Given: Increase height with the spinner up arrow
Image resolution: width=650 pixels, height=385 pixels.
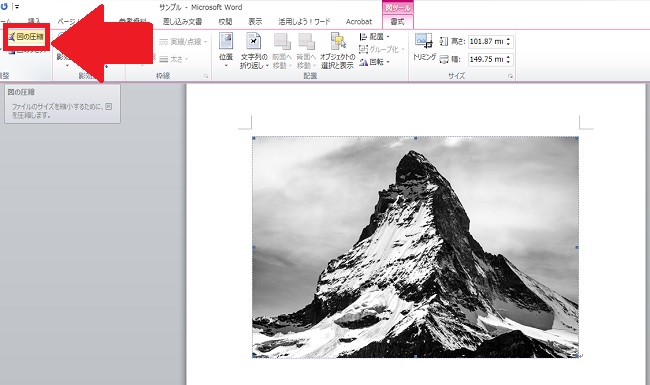Looking at the screenshot, I should (509, 39).
